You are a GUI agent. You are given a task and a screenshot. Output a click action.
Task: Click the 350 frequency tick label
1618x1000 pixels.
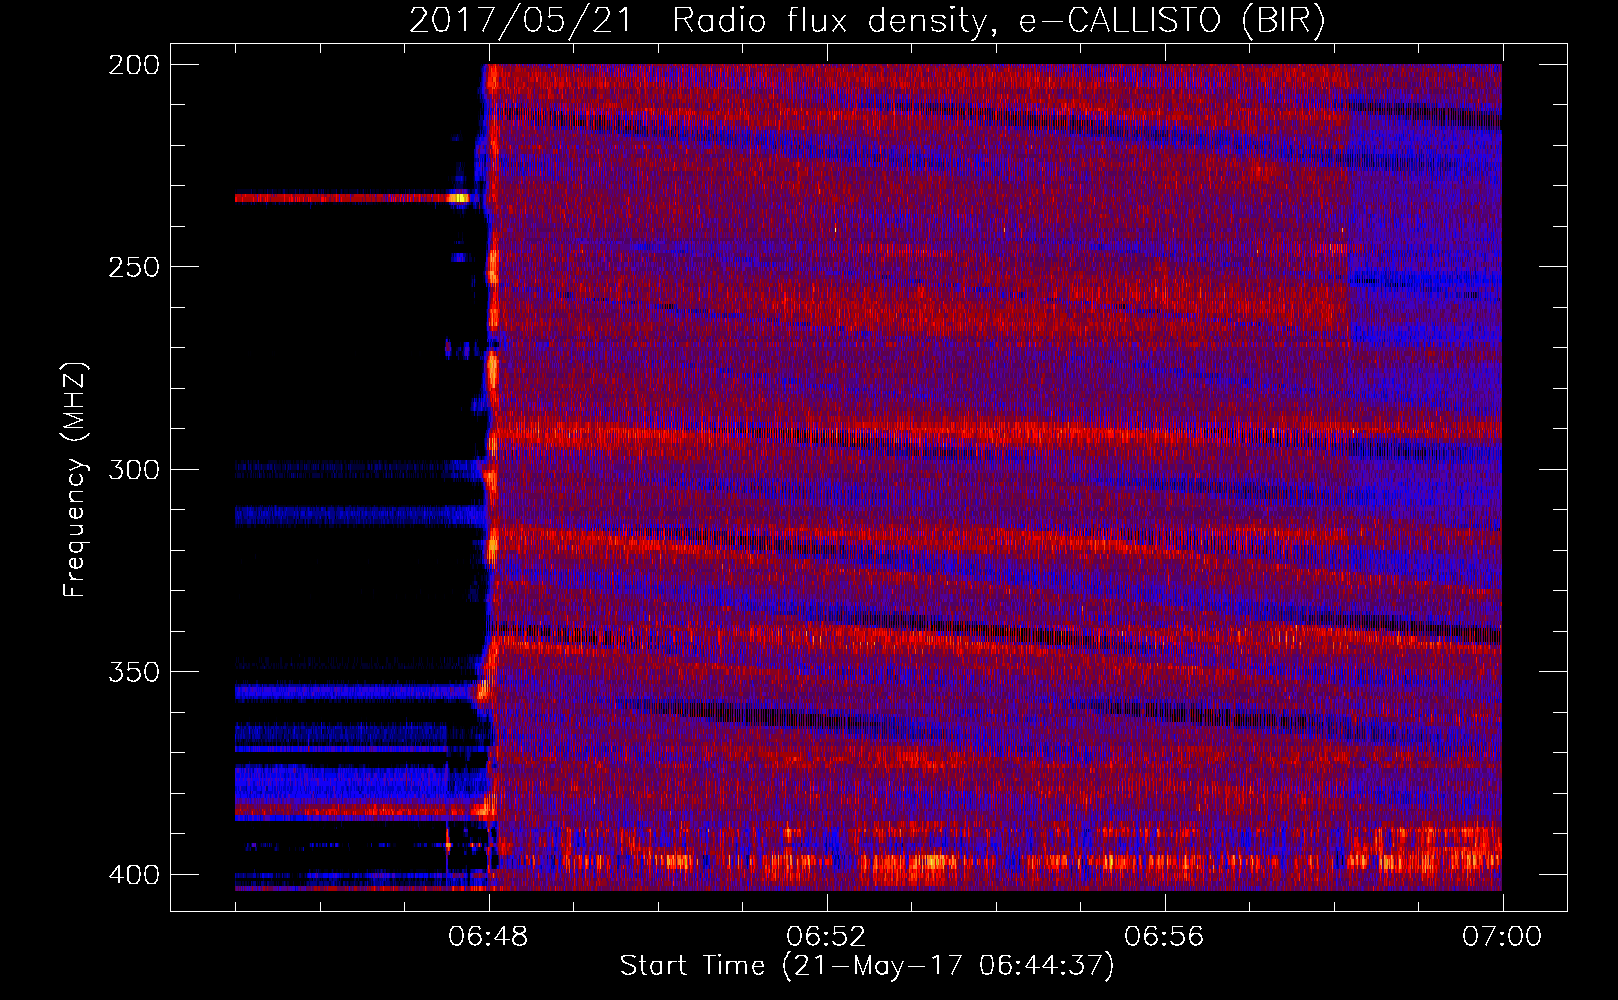[133, 672]
